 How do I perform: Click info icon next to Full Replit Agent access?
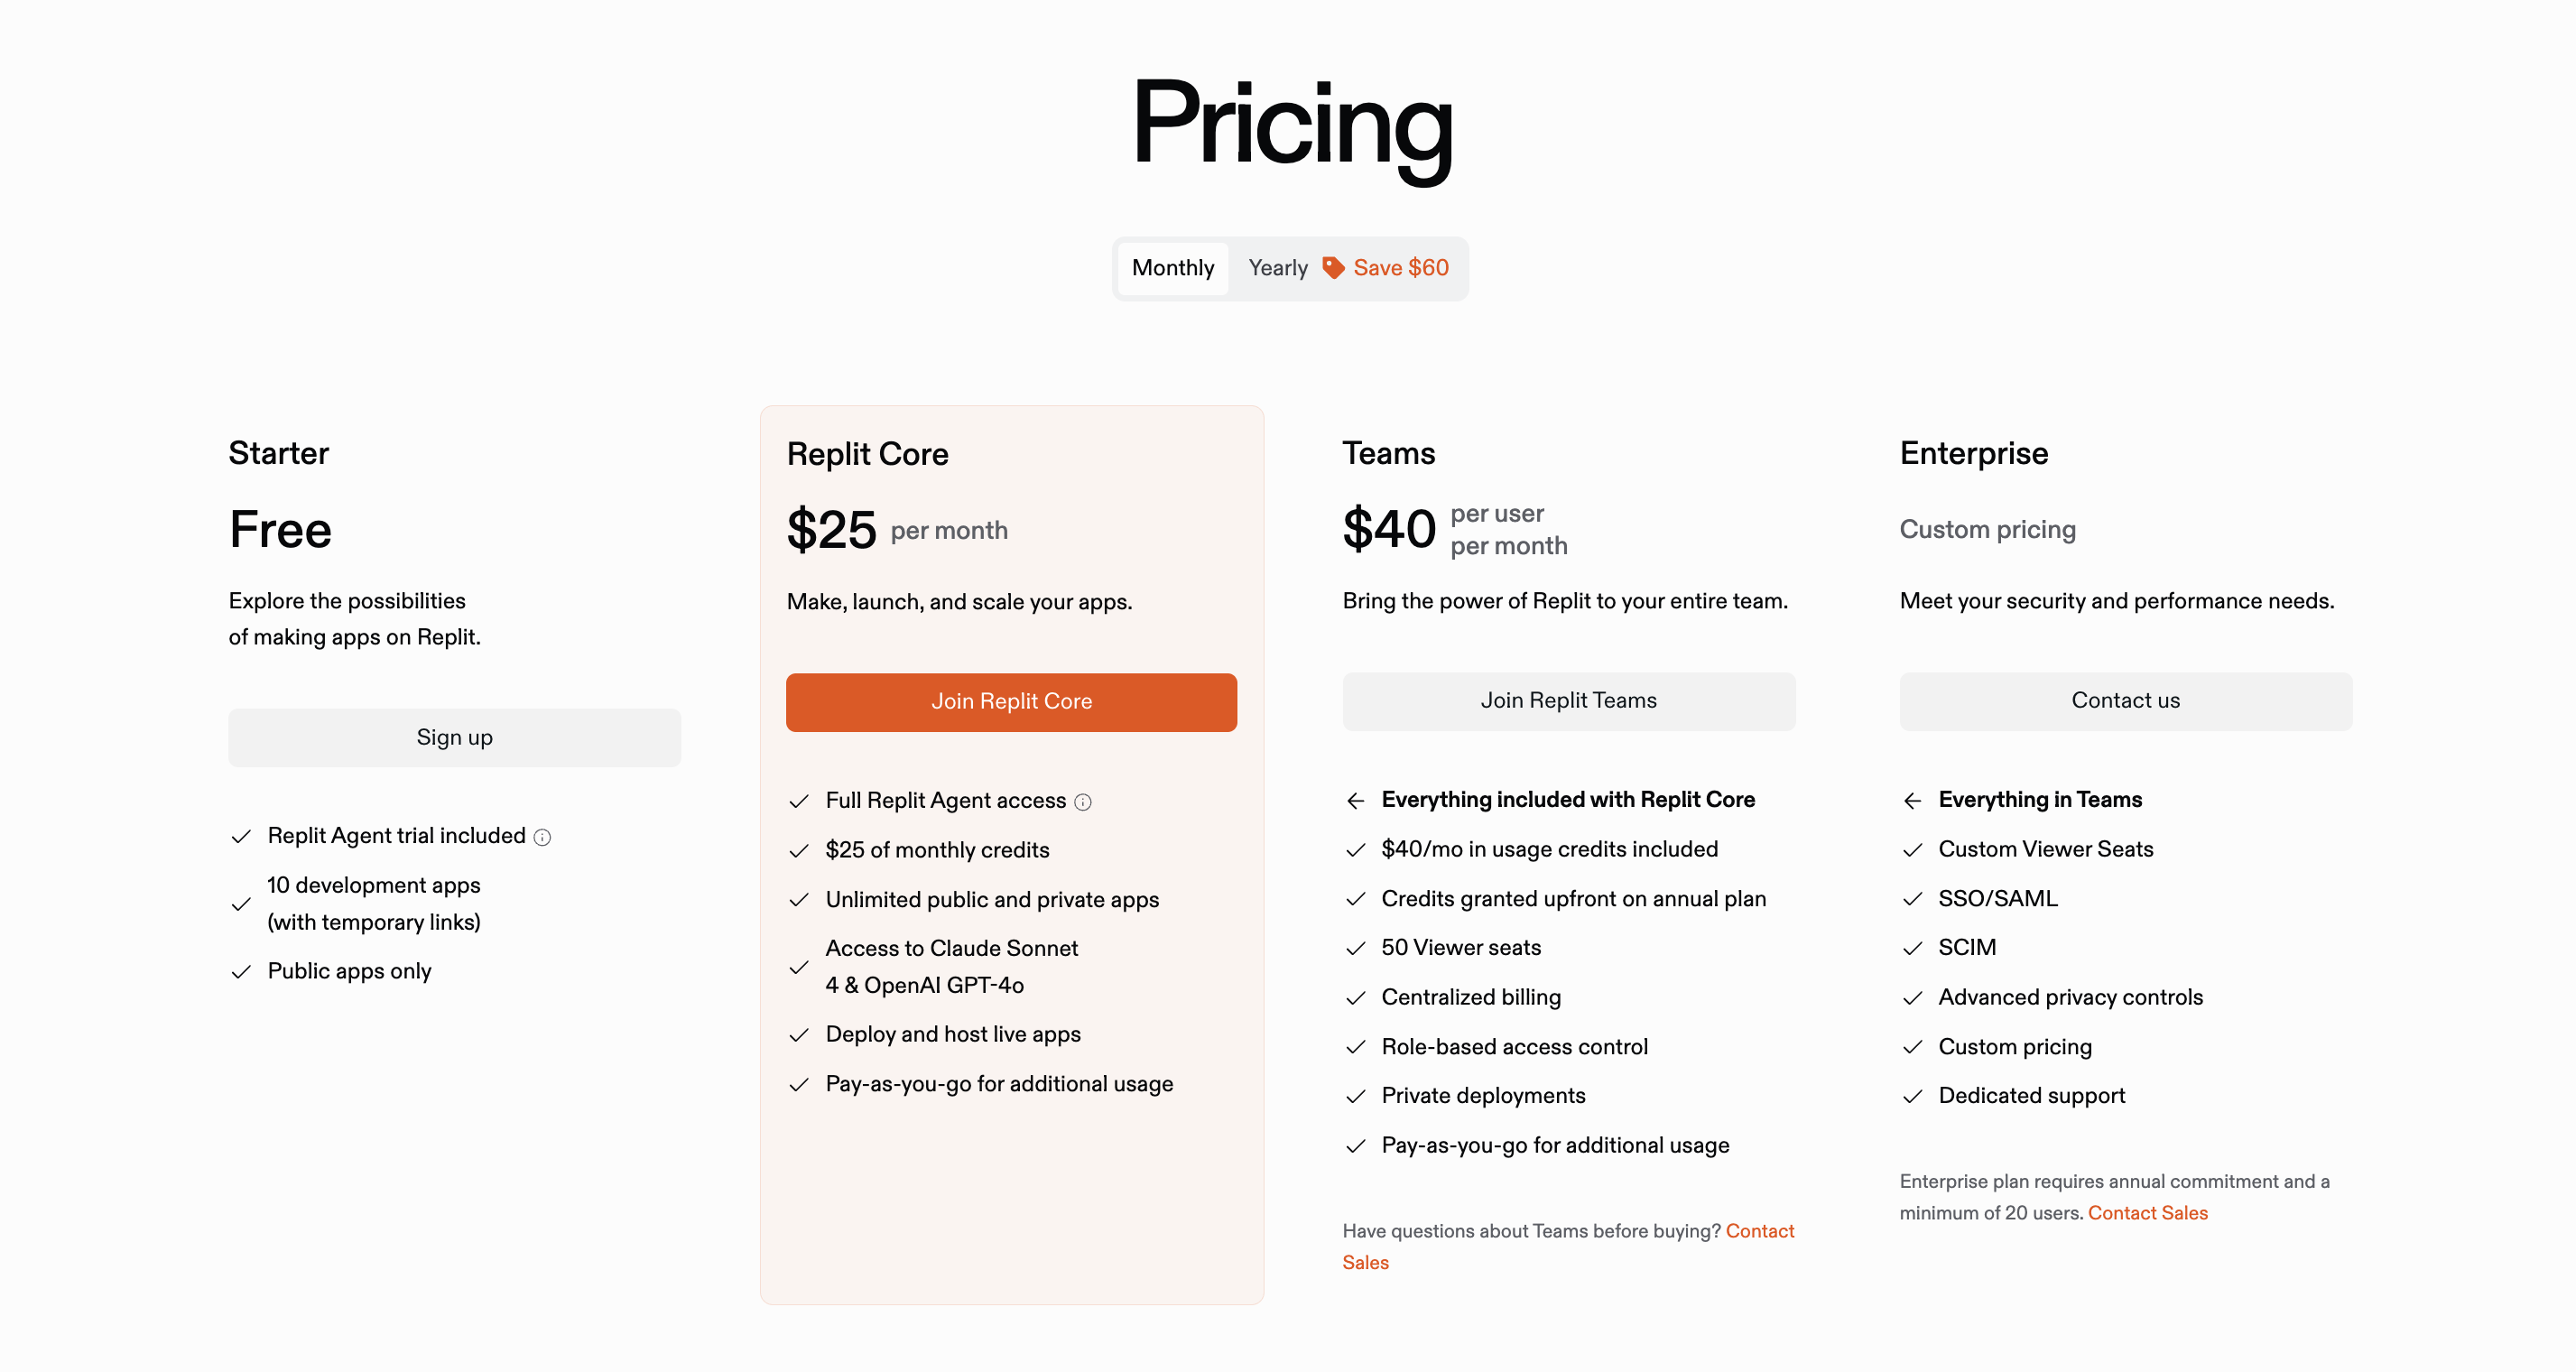click(x=1083, y=802)
